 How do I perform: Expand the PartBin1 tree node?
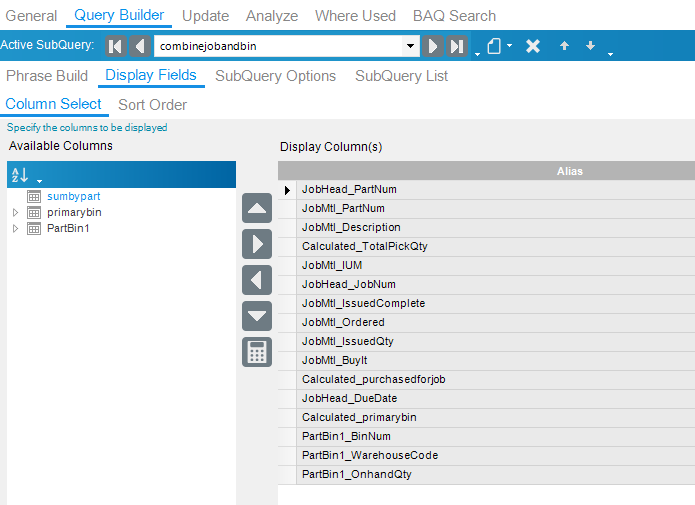16,228
